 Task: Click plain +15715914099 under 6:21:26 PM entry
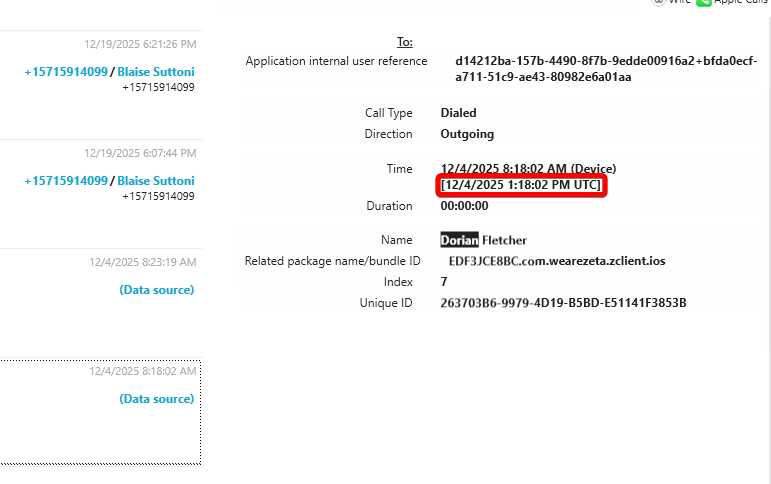(158, 88)
